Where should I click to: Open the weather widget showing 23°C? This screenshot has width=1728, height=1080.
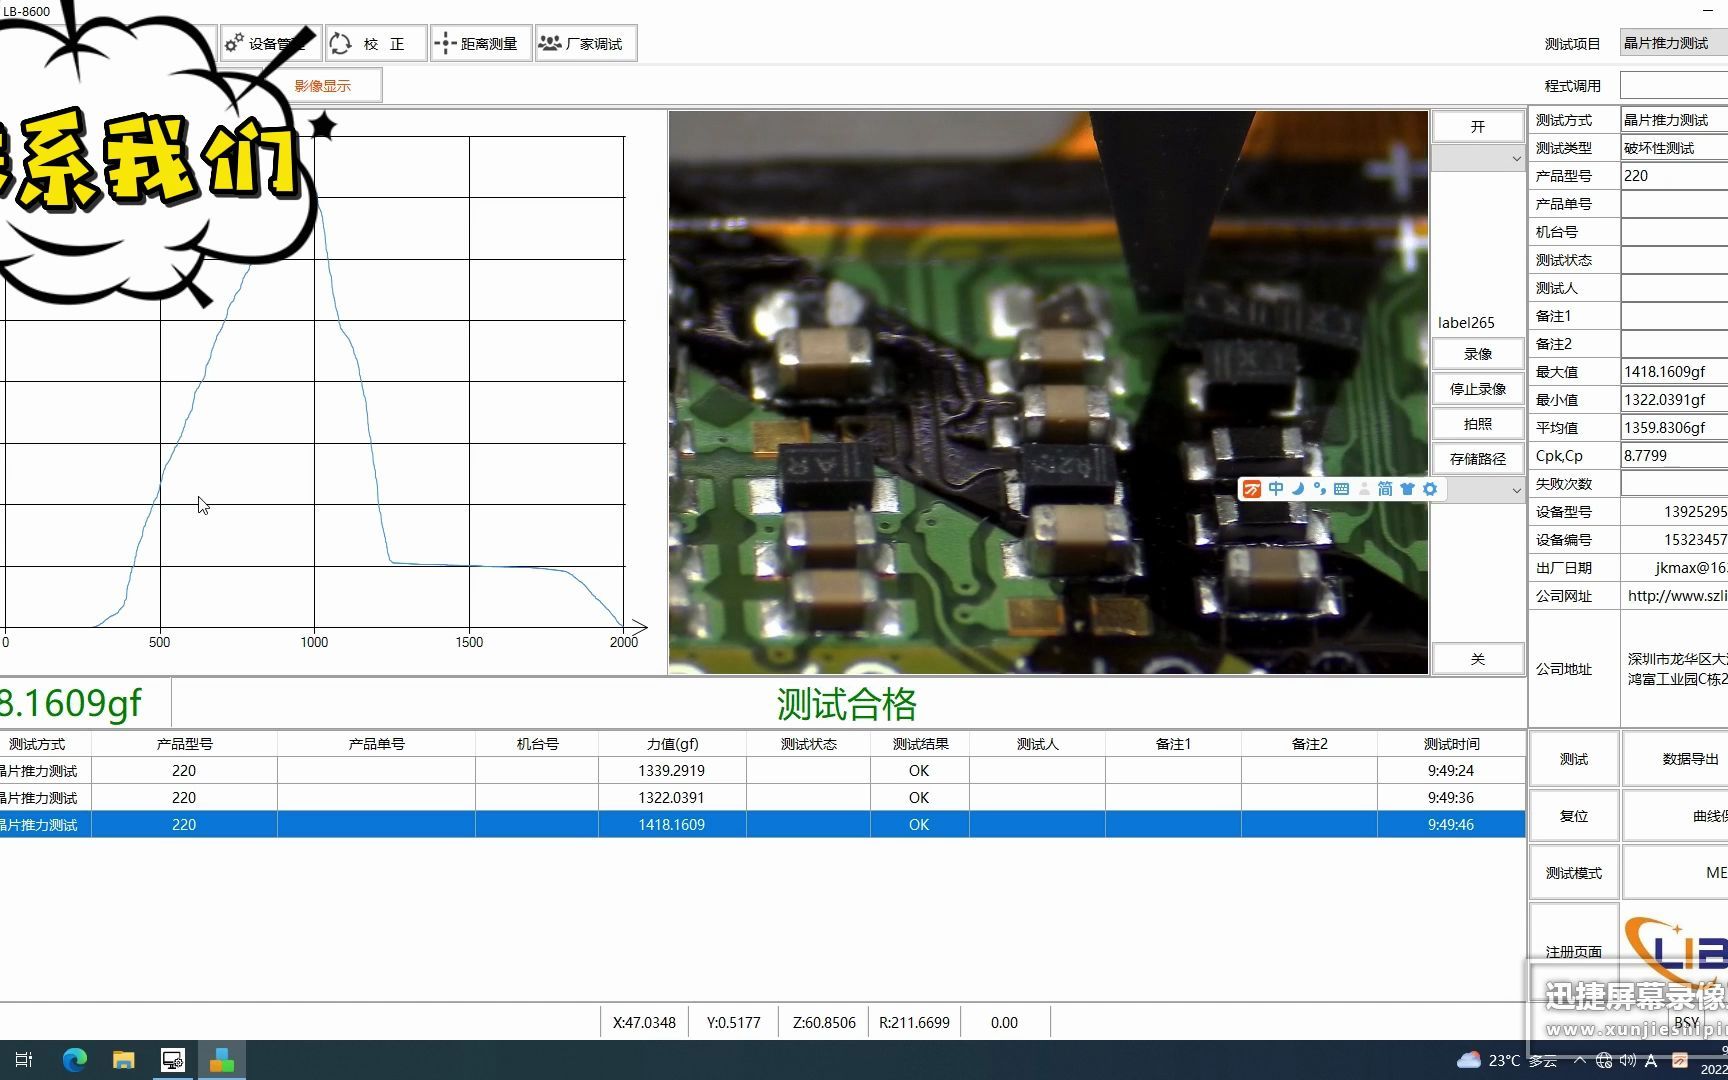coord(1507,1060)
